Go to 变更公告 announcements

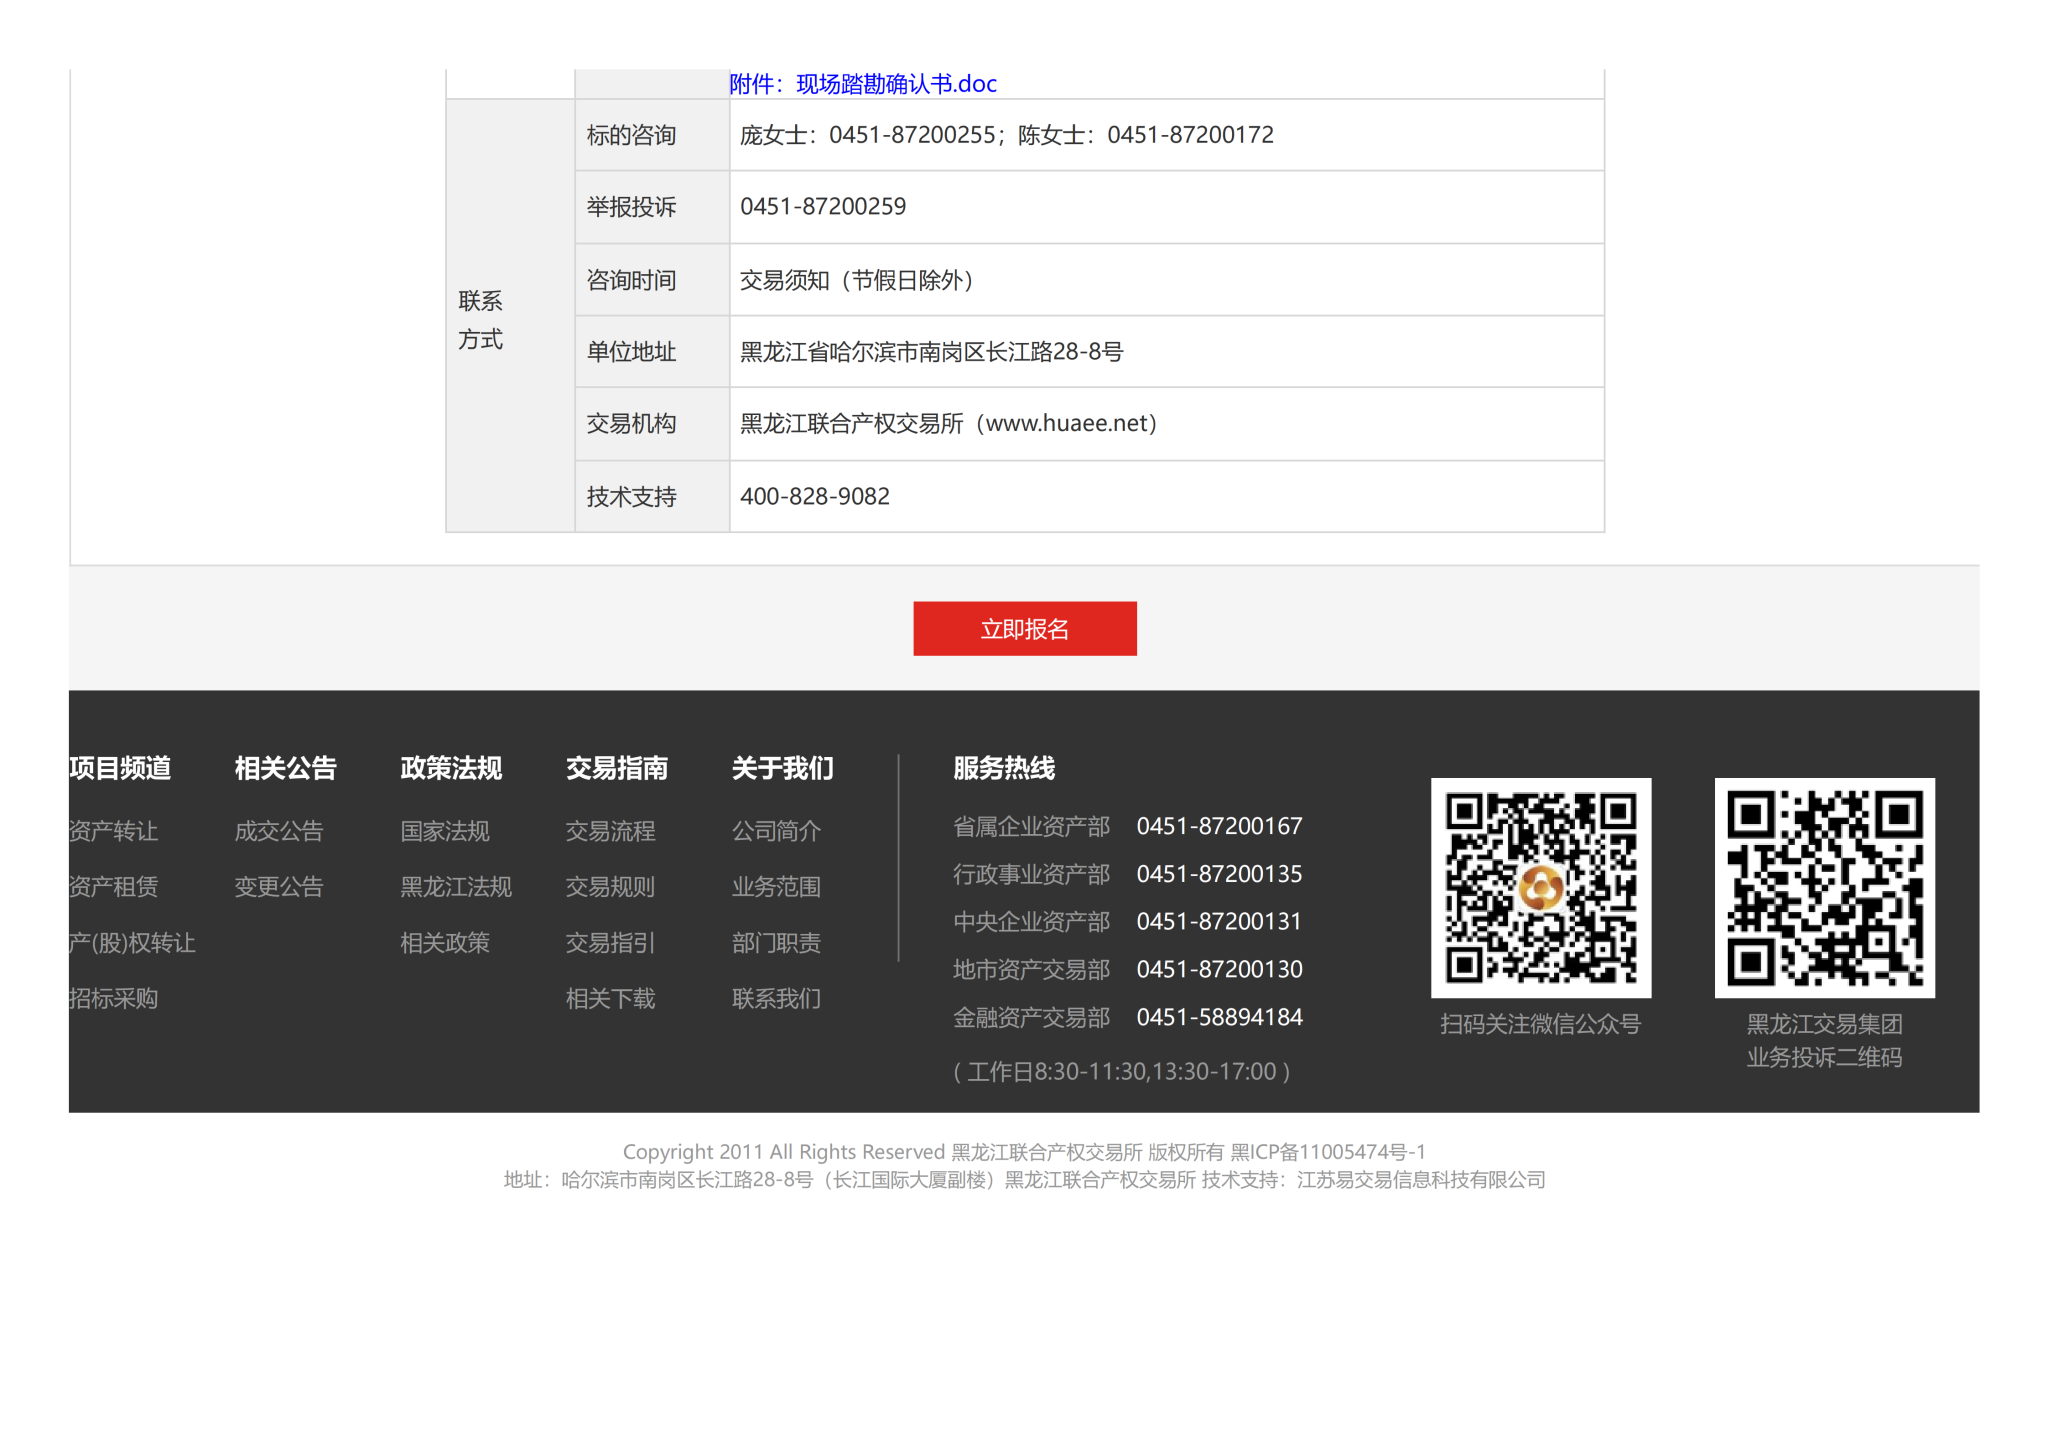[279, 887]
